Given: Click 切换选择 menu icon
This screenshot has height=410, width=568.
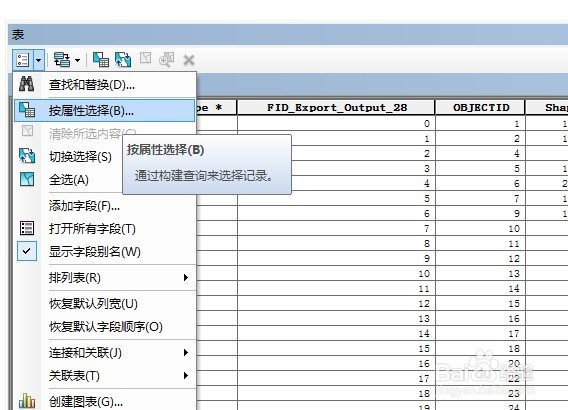Looking at the screenshot, I should (27, 156).
